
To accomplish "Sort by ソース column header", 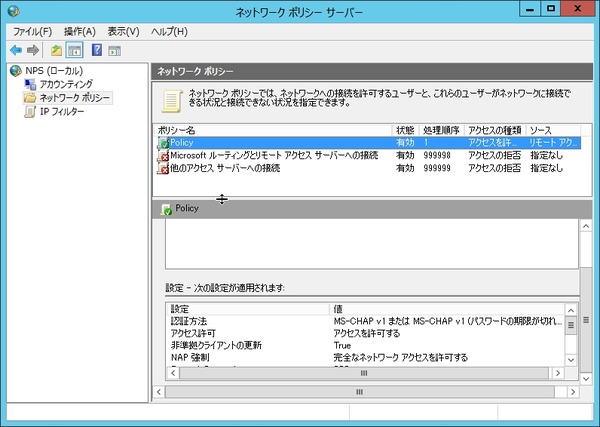I will point(553,130).
